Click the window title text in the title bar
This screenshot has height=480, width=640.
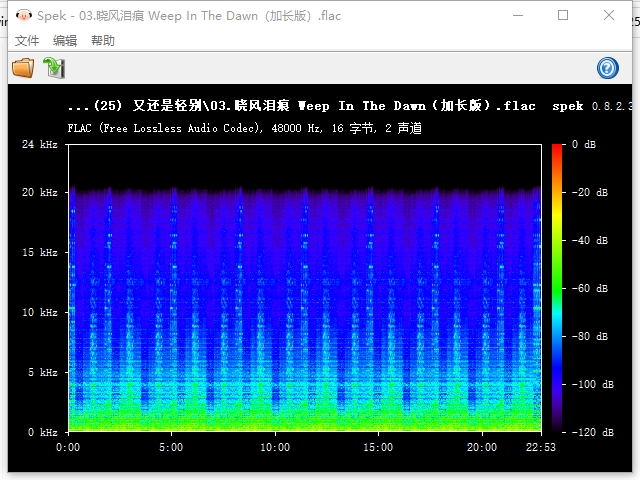pos(189,16)
